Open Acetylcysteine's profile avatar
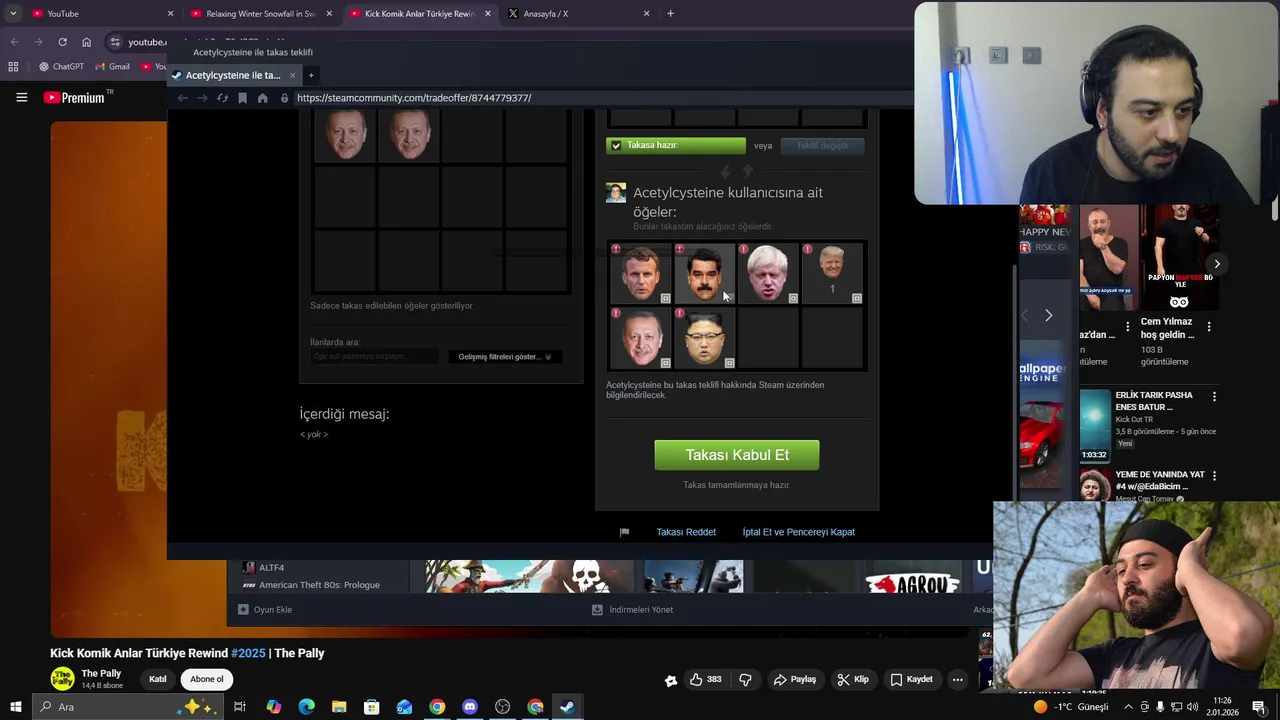The height and width of the screenshot is (720, 1280). pyautogui.click(x=616, y=193)
